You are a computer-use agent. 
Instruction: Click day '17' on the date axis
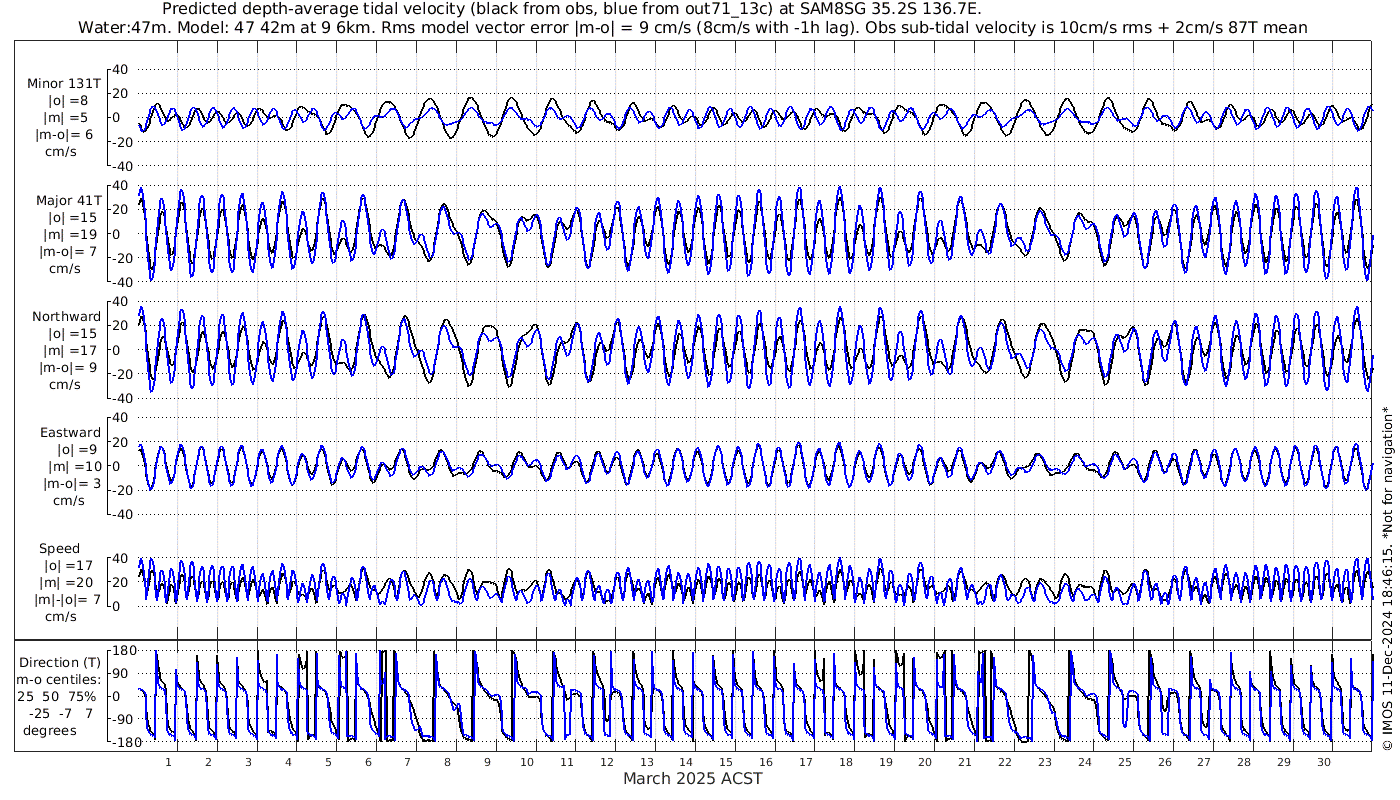805,762
